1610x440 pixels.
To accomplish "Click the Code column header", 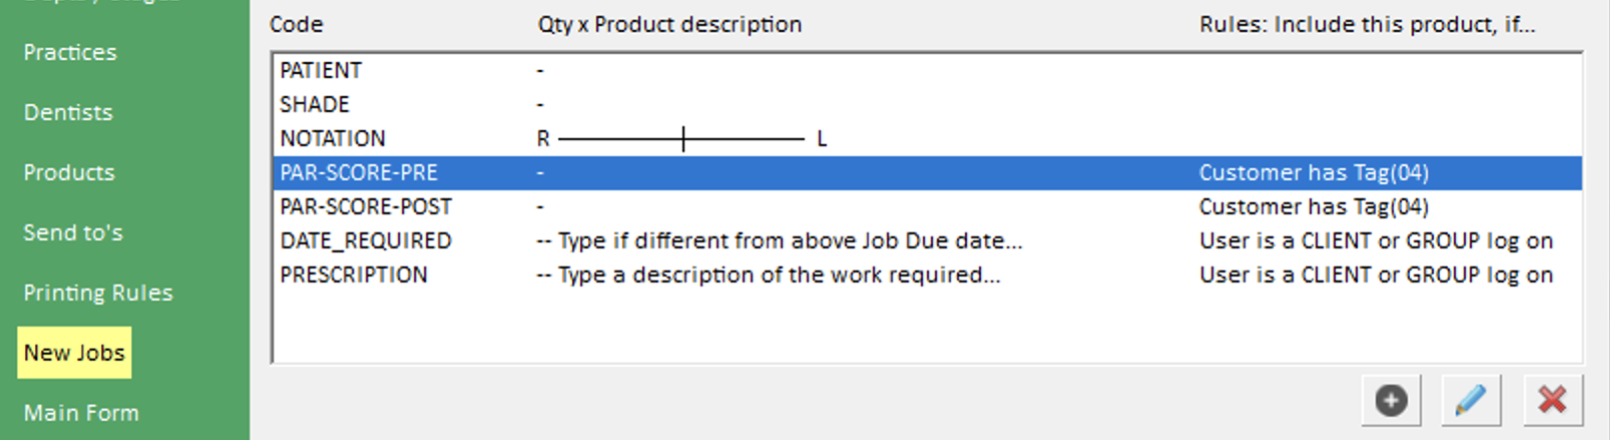I will (x=296, y=24).
